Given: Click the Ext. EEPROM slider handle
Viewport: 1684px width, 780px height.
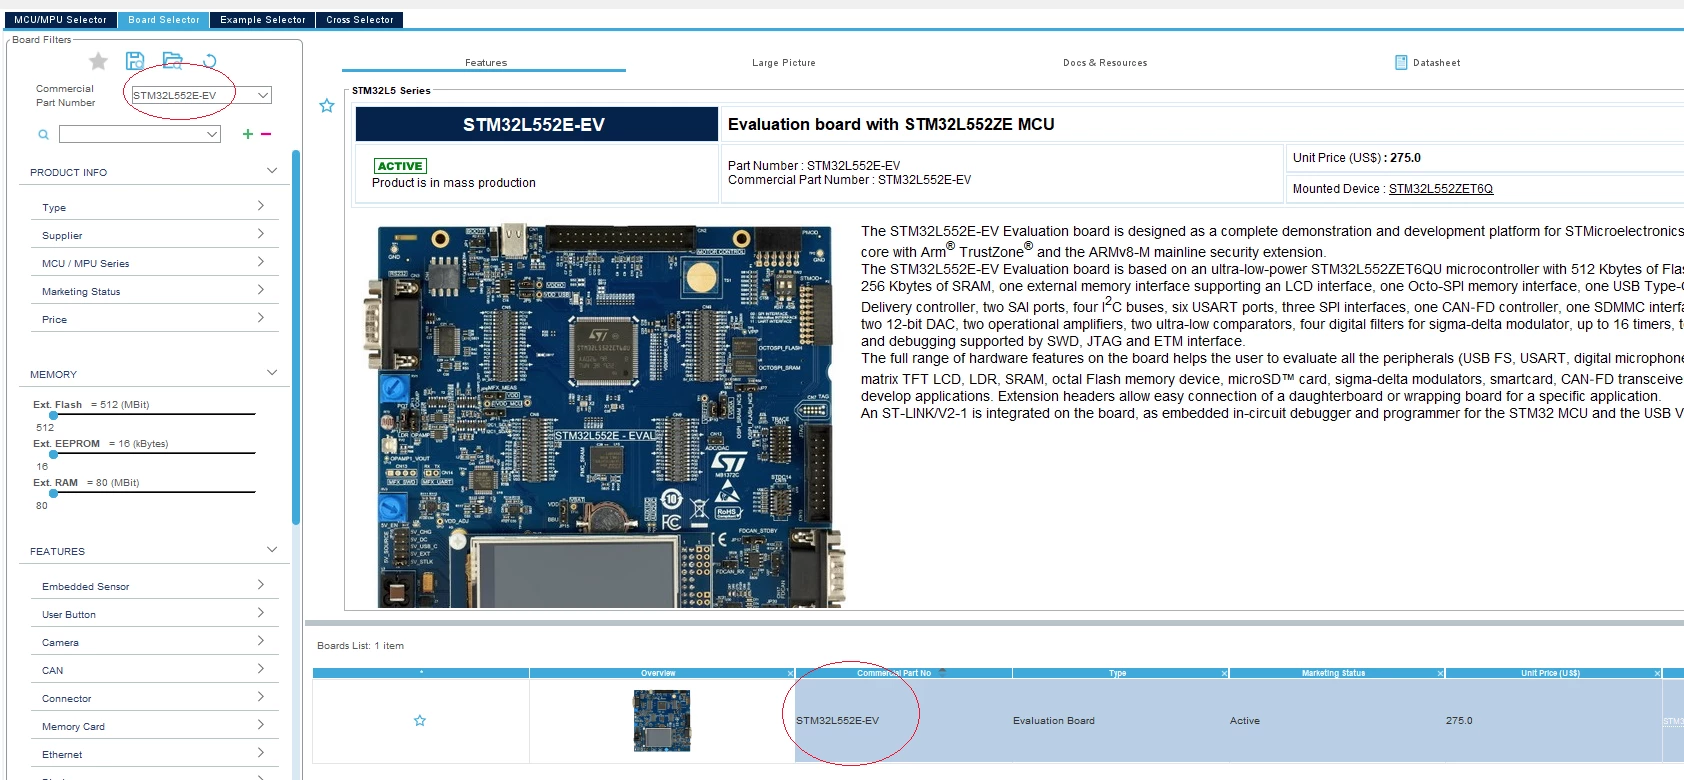Looking at the screenshot, I should [x=53, y=454].
